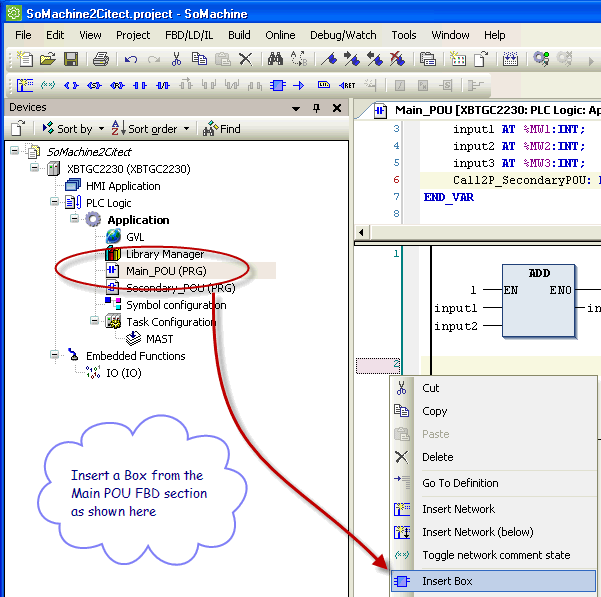
Task: Click the Insert Network icon in the FBD toolbar
Action: [x=25, y=85]
